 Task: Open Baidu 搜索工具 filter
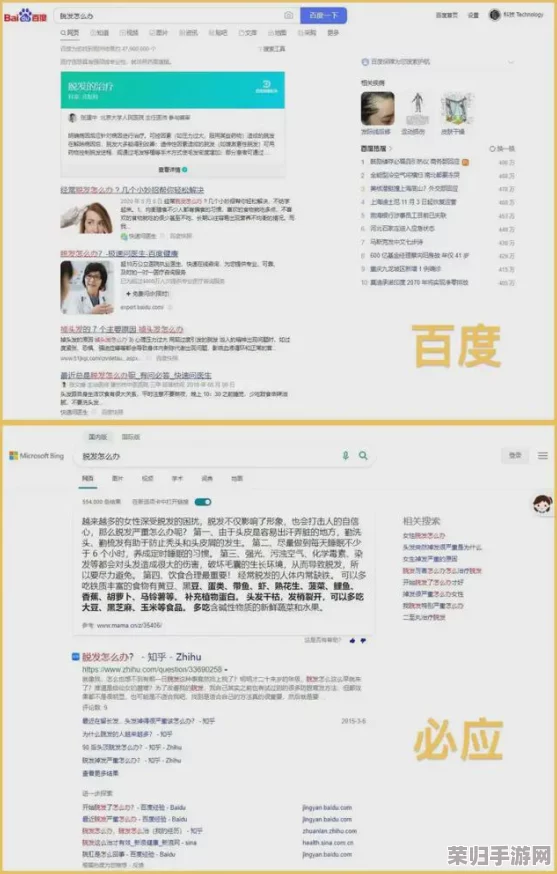272,49
